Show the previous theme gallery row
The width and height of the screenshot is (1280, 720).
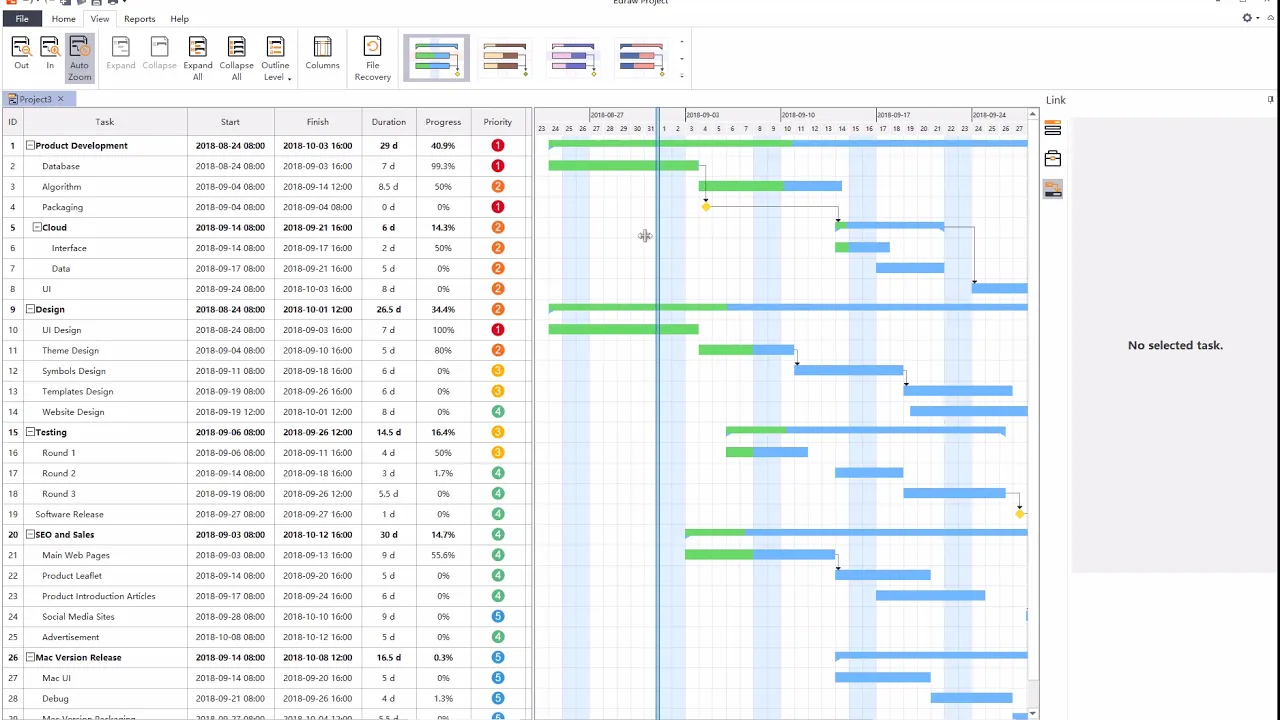pyautogui.click(x=682, y=42)
